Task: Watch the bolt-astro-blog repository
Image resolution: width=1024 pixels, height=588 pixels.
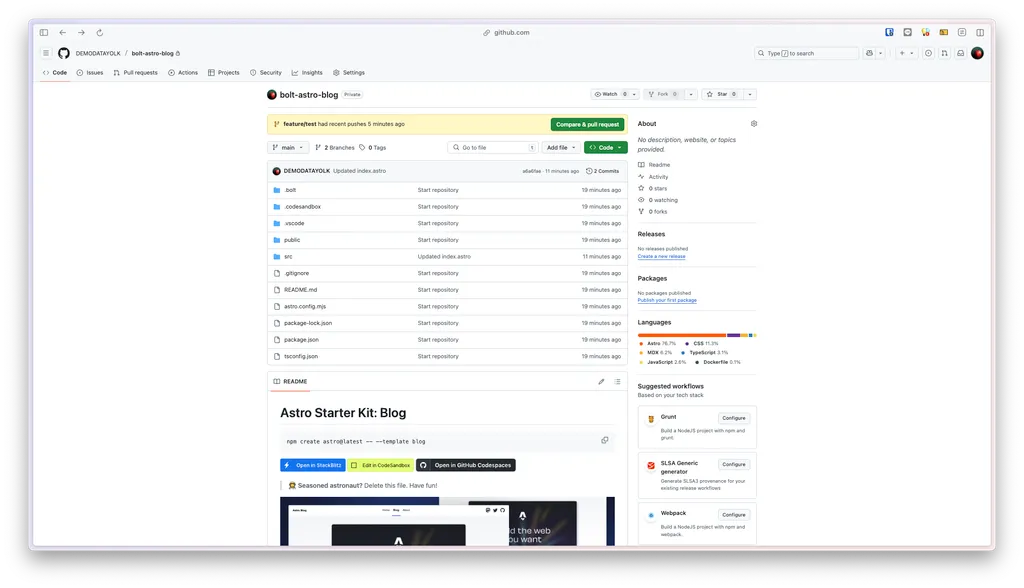Action: coord(610,94)
